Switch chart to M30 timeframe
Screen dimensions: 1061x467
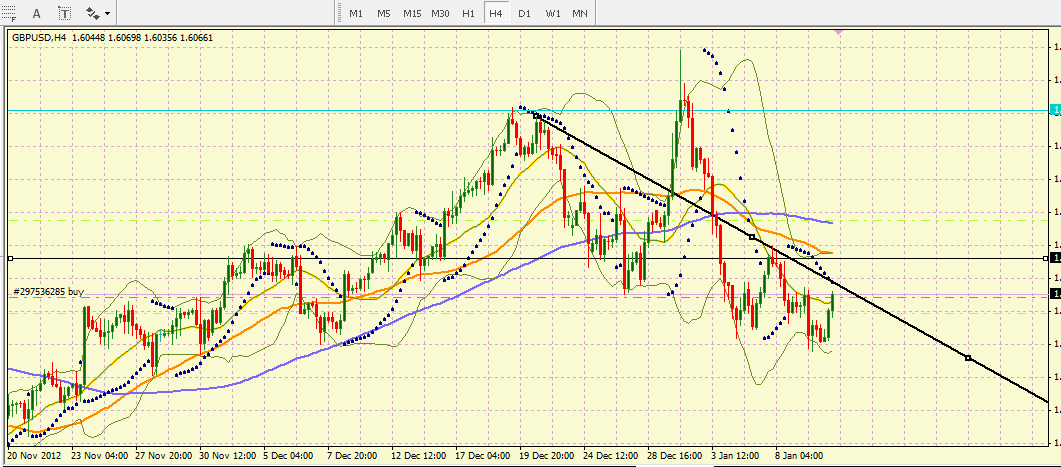441,14
